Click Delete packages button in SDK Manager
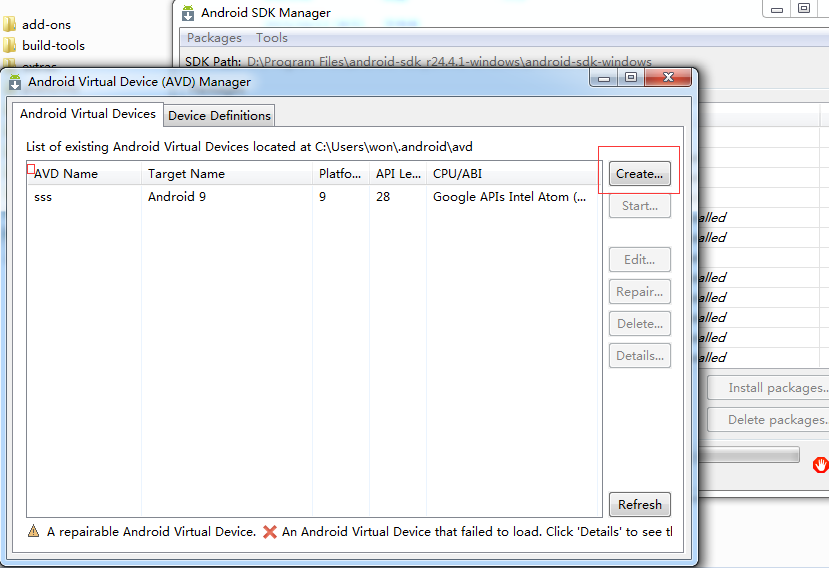 (x=768, y=420)
